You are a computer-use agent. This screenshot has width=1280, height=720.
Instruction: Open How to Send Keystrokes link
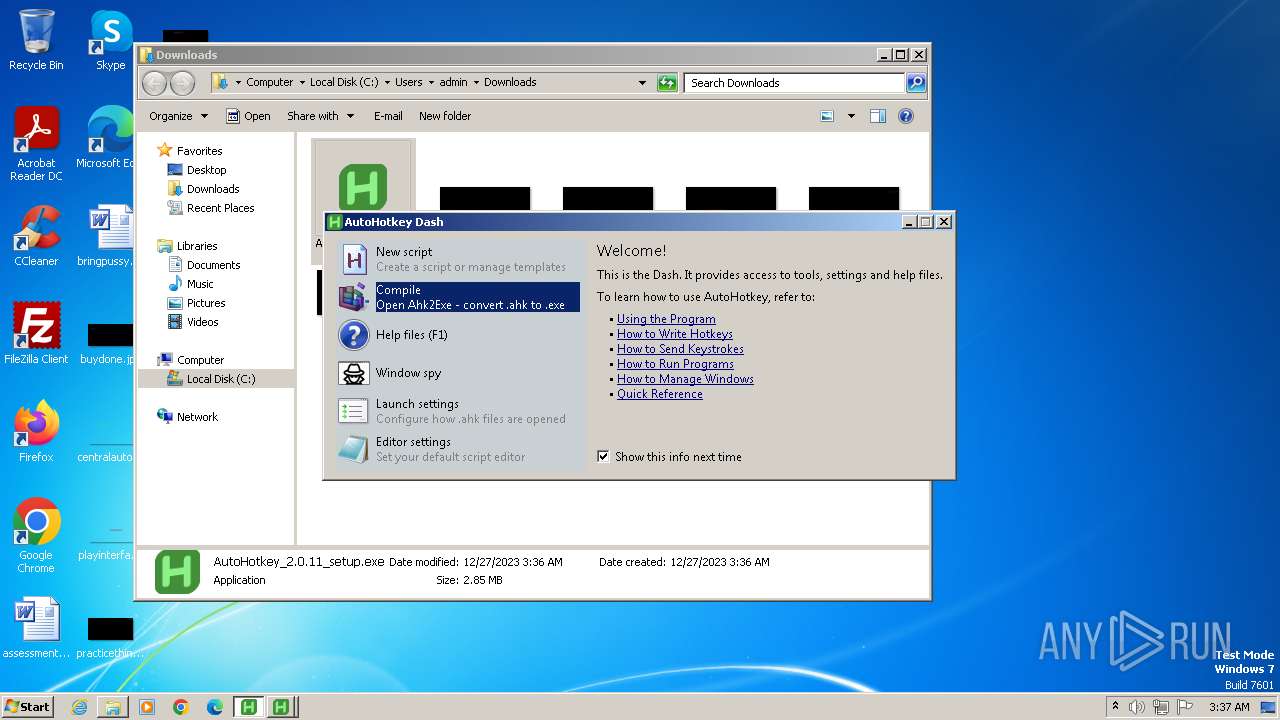tap(680, 349)
